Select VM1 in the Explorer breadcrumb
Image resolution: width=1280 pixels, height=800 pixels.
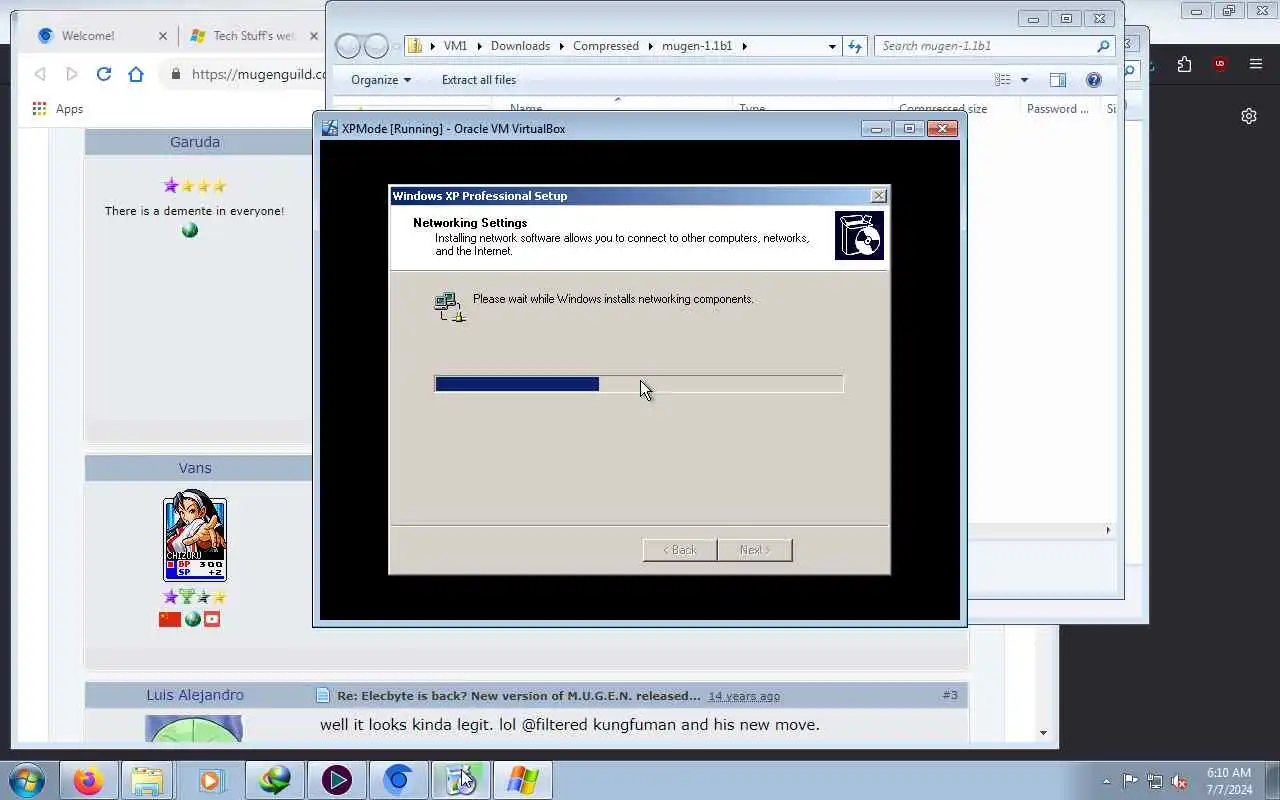click(x=455, y=46)
